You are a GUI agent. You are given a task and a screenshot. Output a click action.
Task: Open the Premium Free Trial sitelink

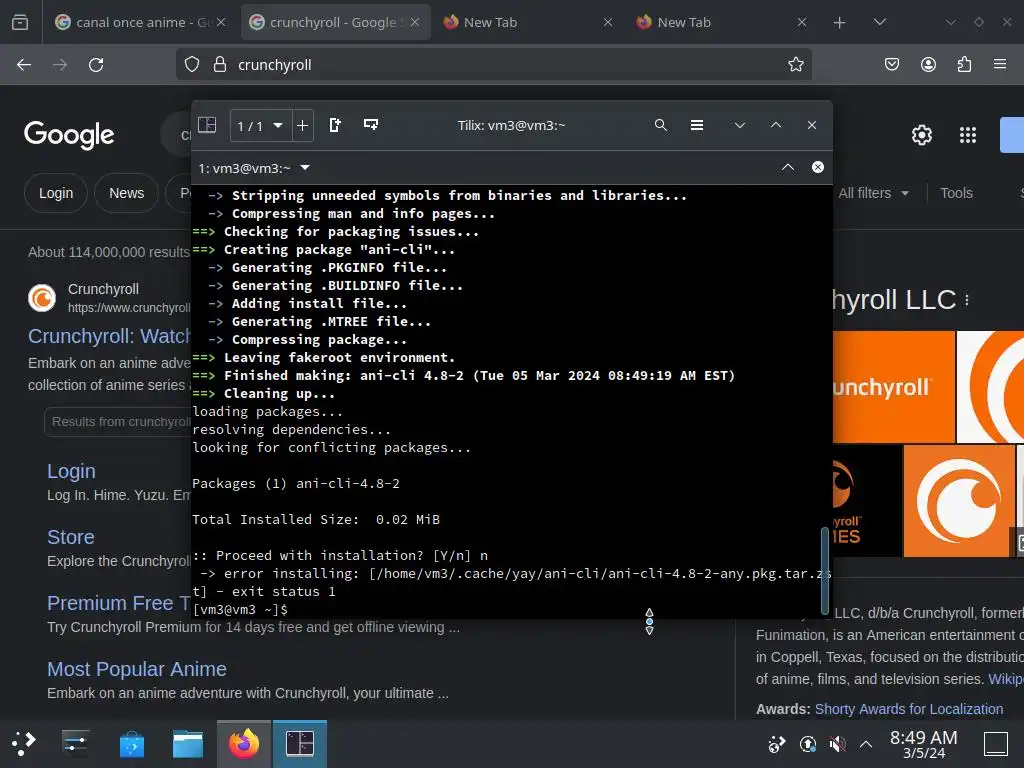pos(119,603)
